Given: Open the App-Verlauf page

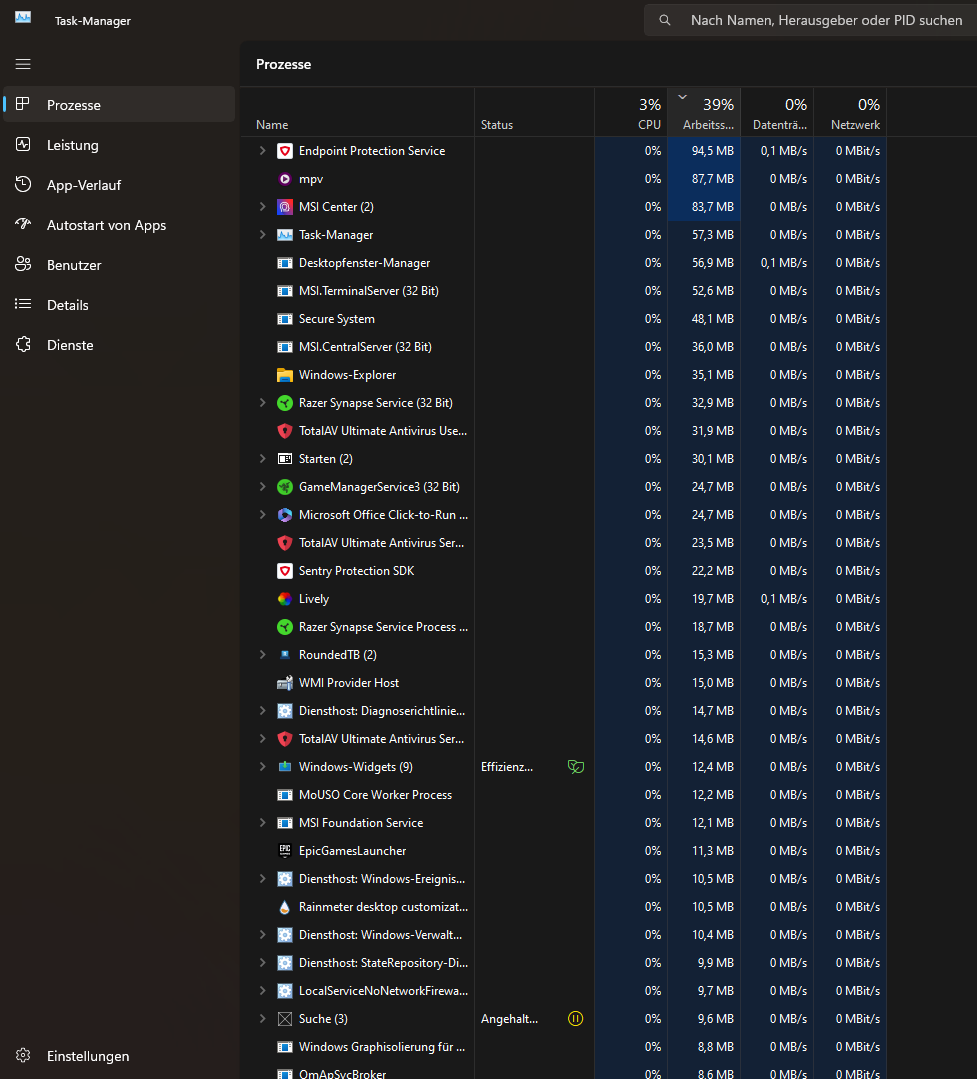Looking at the screenshot, I should pos(119,185).
